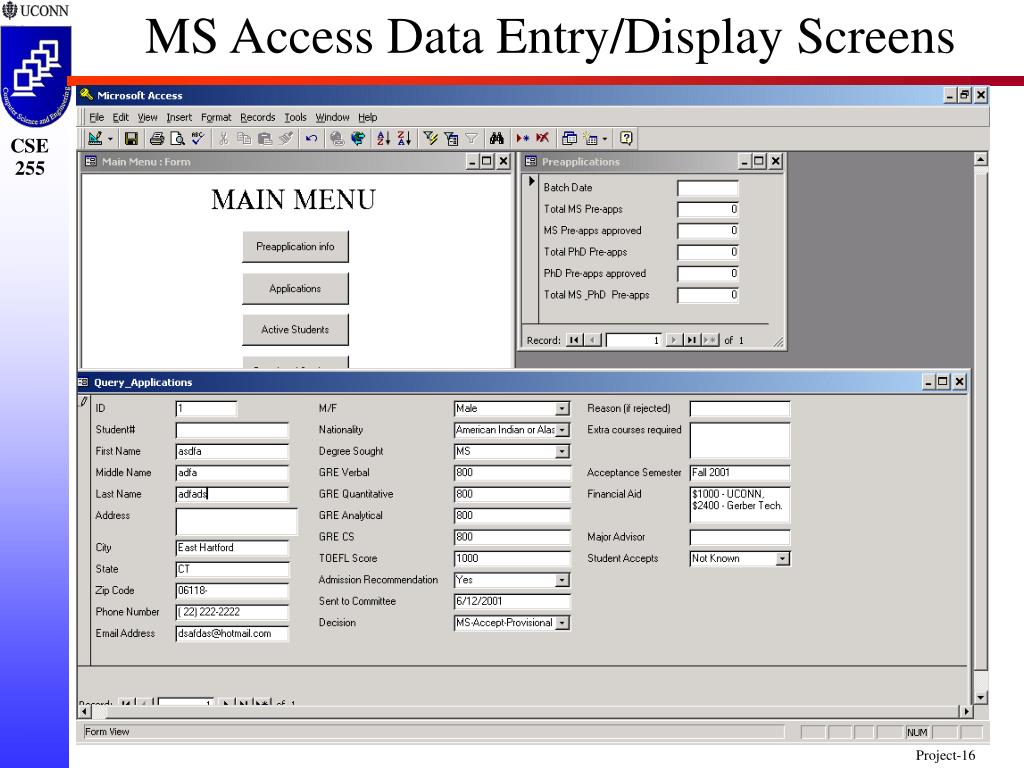Click the Filter By Form icon
This screenshot has width=1024, height=768.
coord(451,138)
